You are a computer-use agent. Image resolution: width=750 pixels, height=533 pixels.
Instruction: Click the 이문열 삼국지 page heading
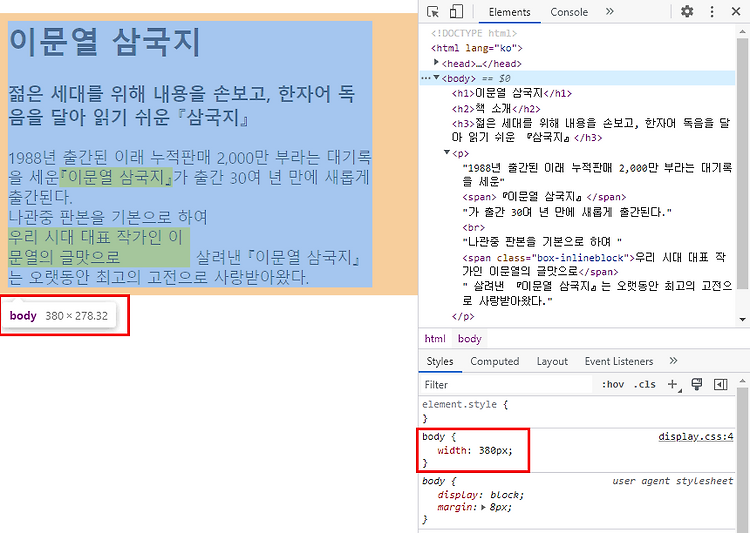click(104, 42)
